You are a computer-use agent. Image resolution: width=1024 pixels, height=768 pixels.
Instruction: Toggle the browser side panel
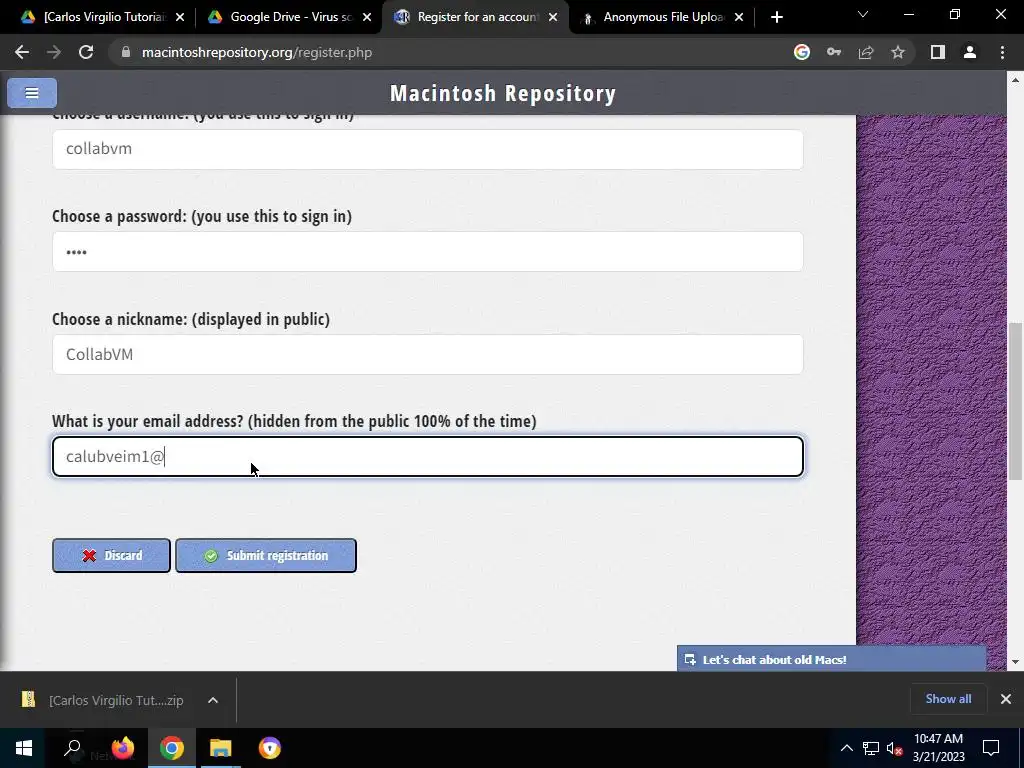tap(938, 52)
